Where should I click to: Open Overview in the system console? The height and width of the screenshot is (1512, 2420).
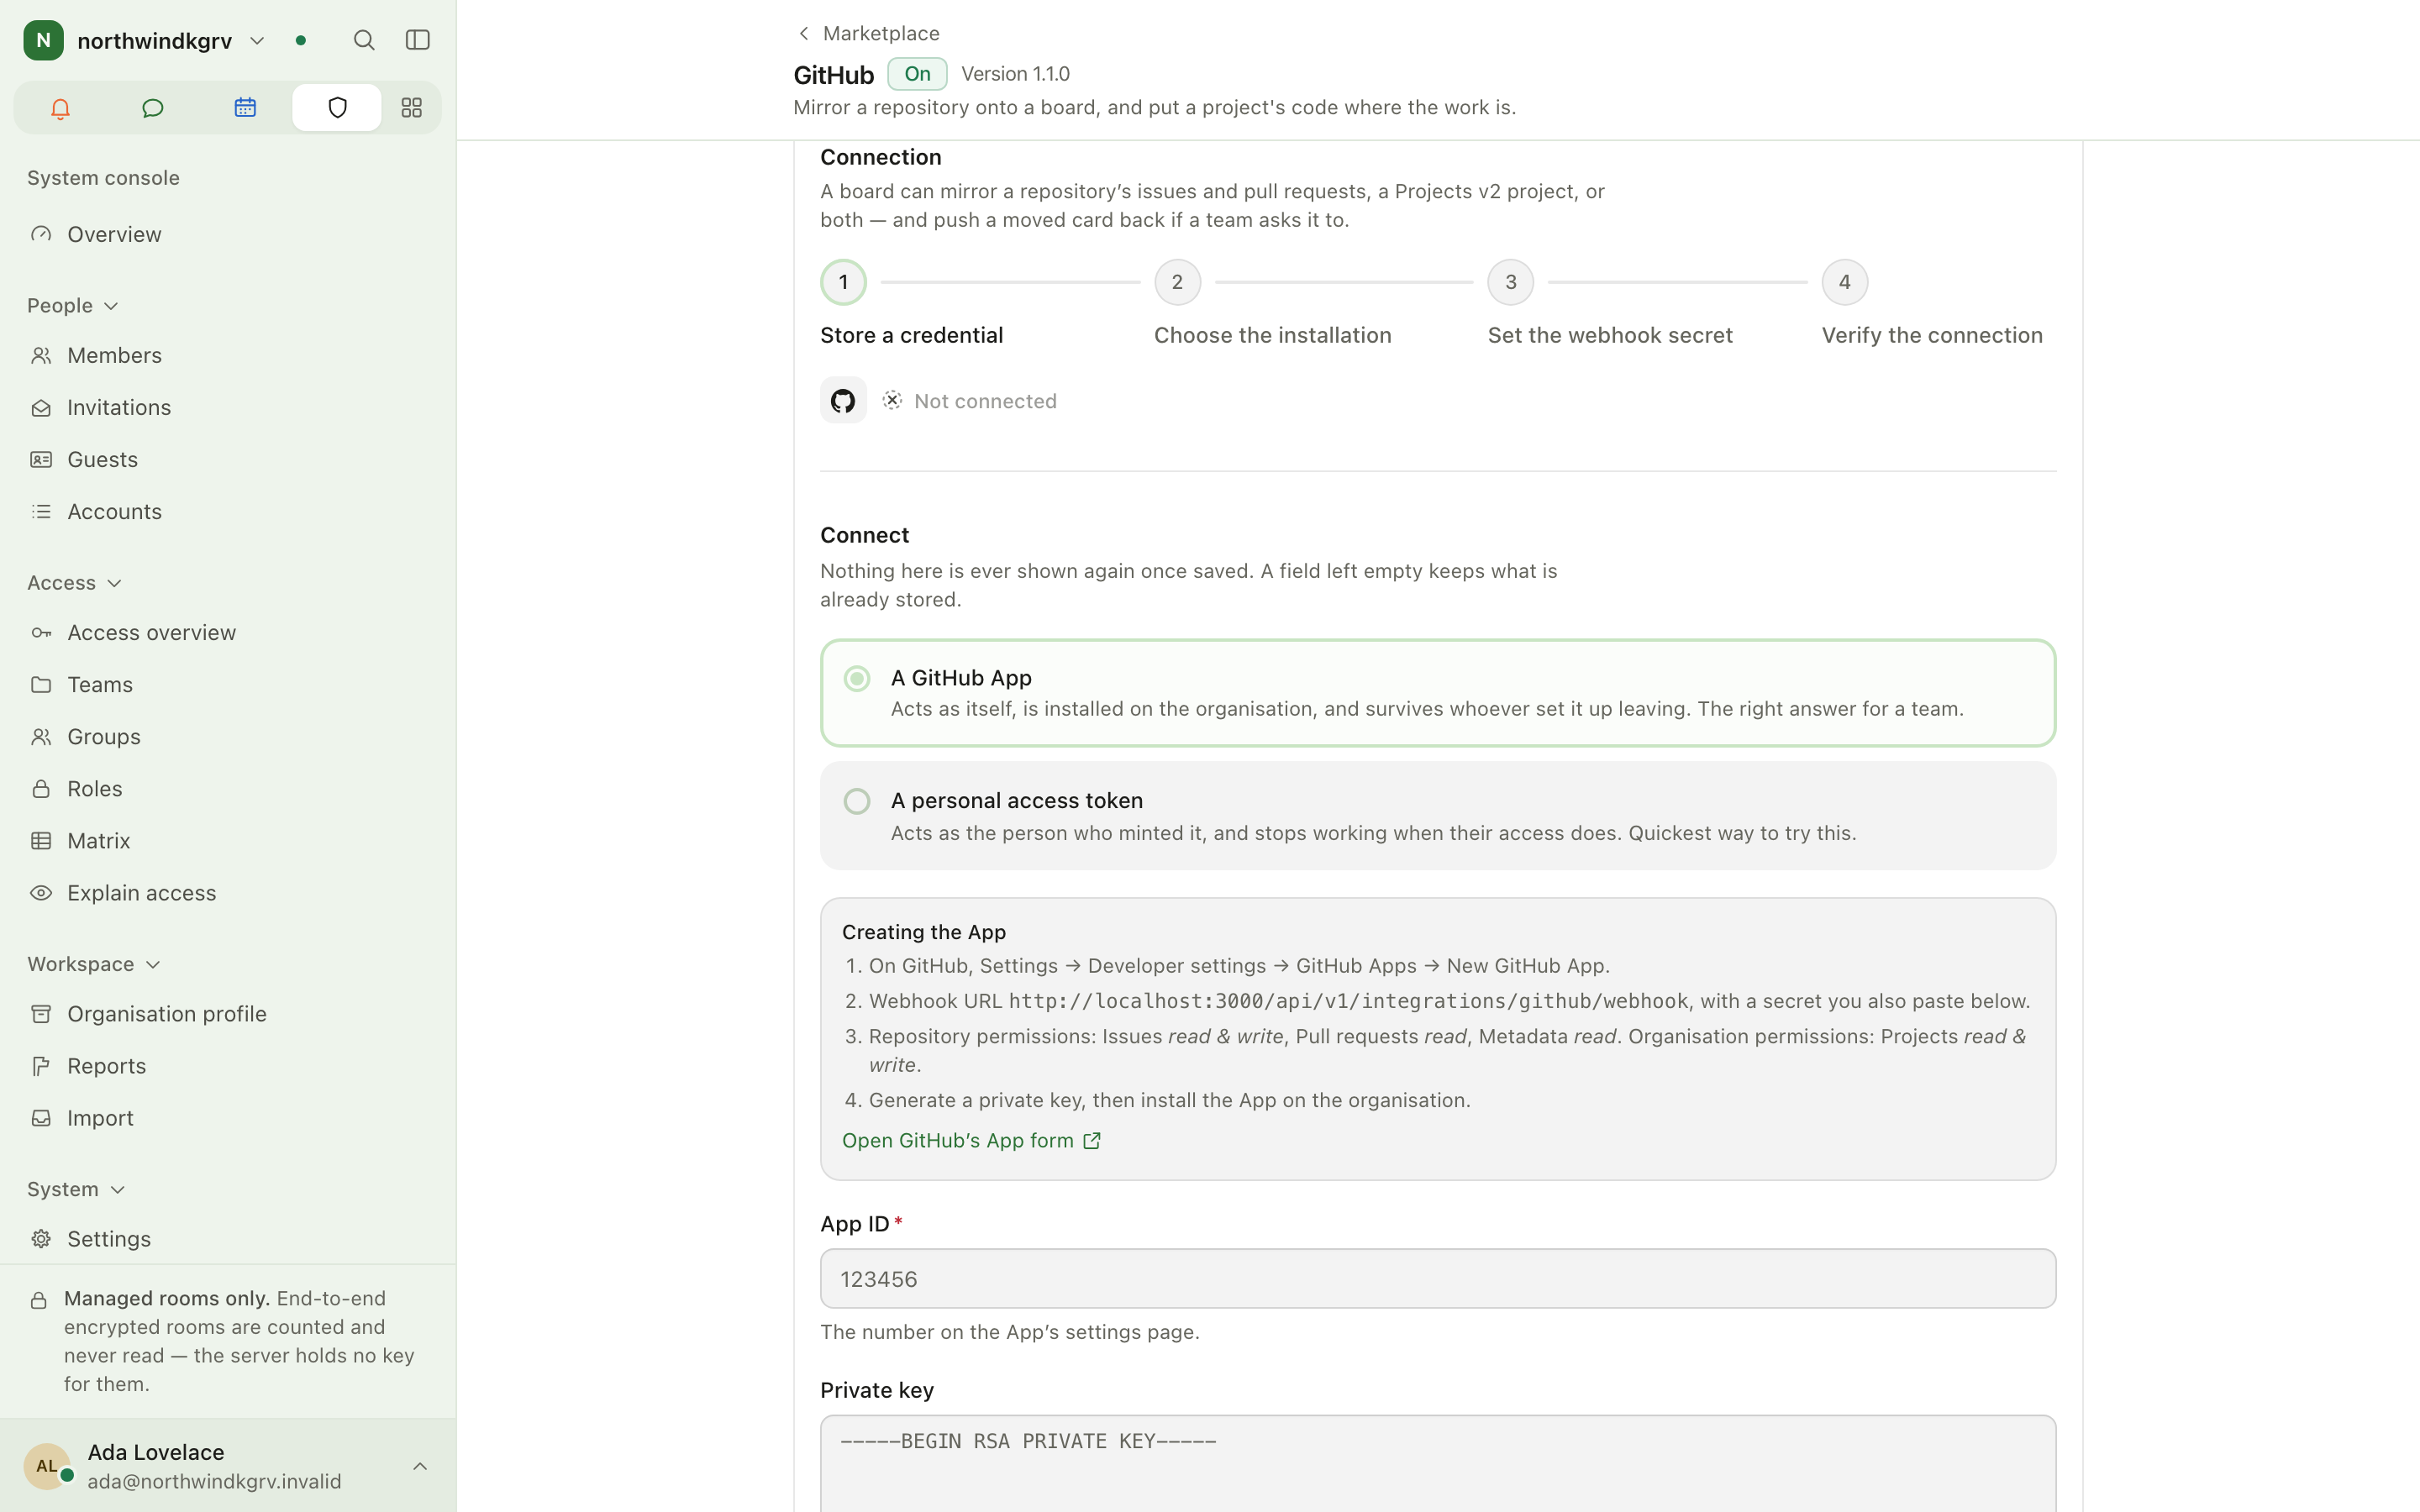point(228,234)
